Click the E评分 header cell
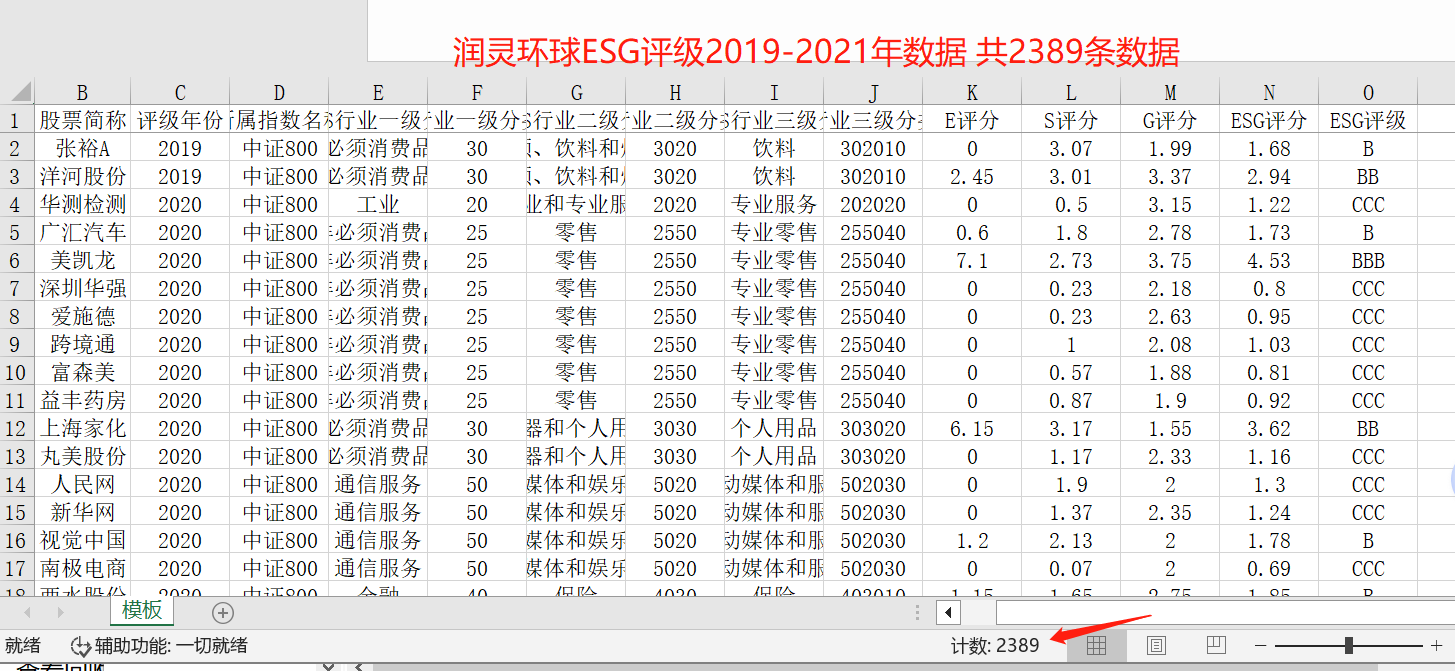The image size is (1455, 671). [972, 121]
